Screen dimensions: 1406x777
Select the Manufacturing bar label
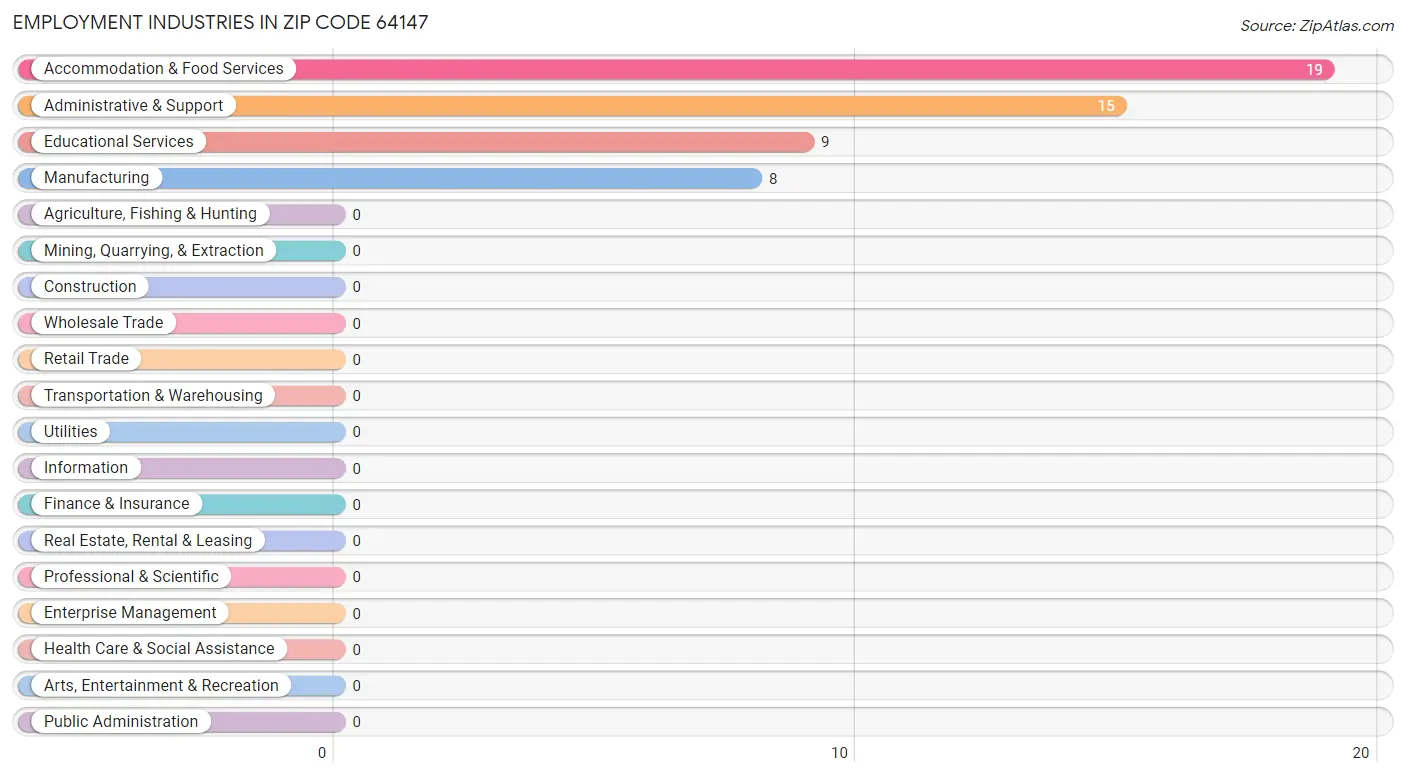97,178
